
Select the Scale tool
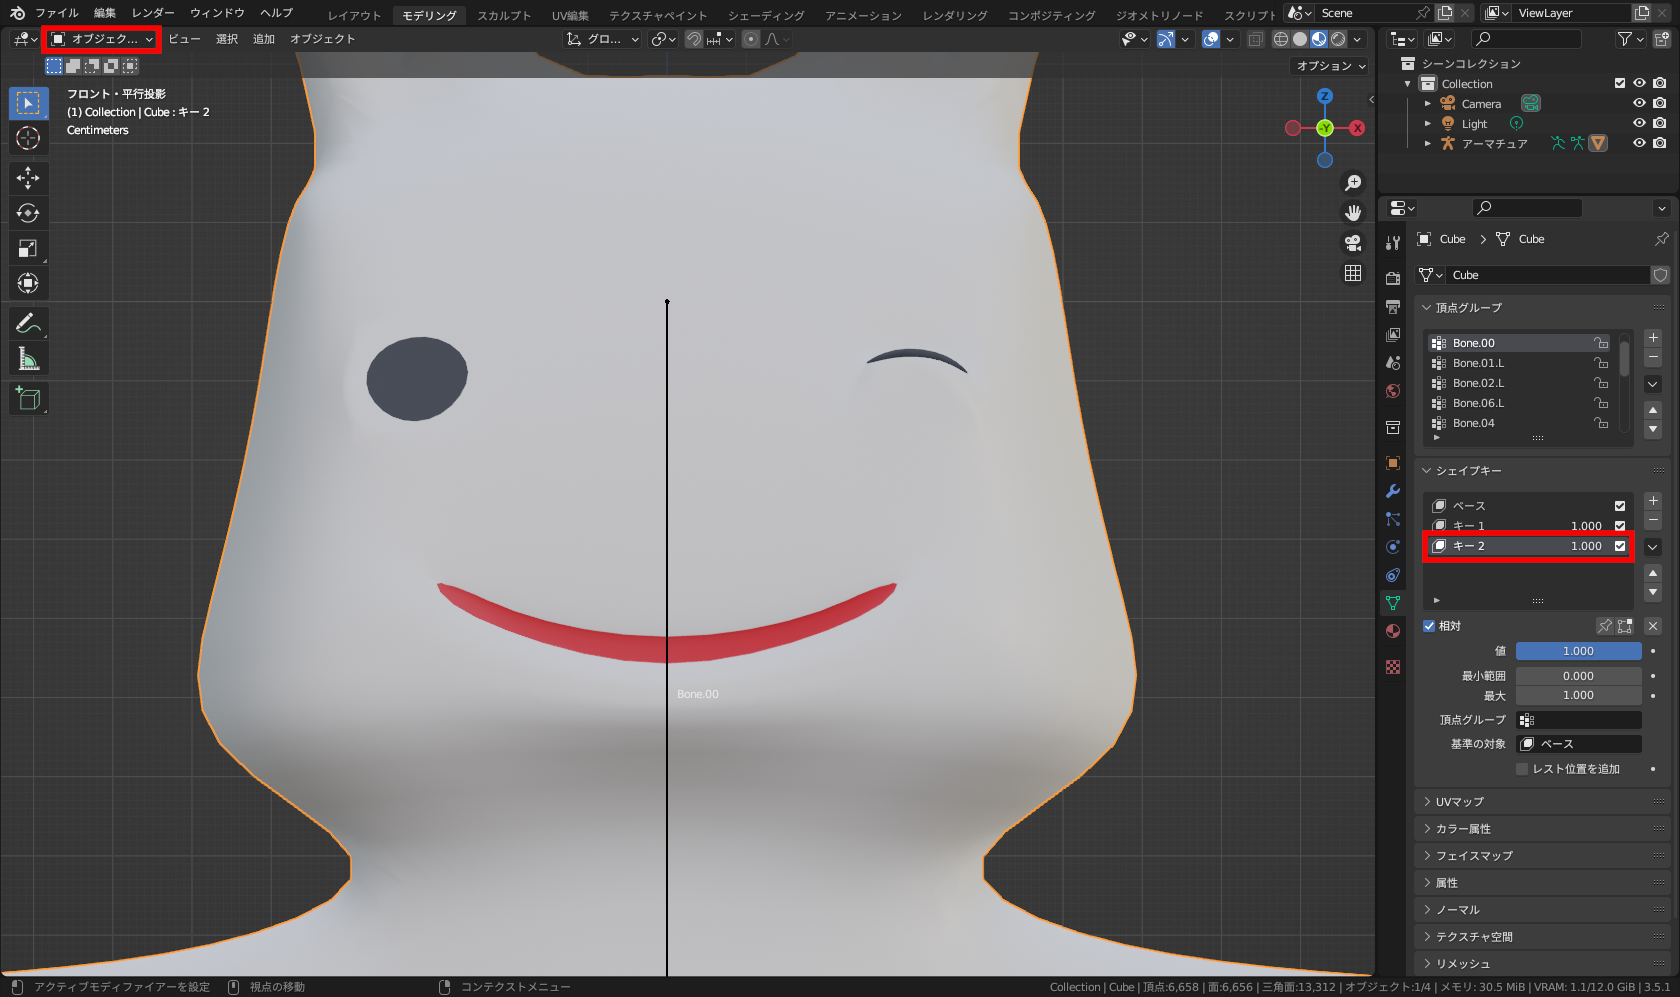pyautogui.click(x=28, y=248)
